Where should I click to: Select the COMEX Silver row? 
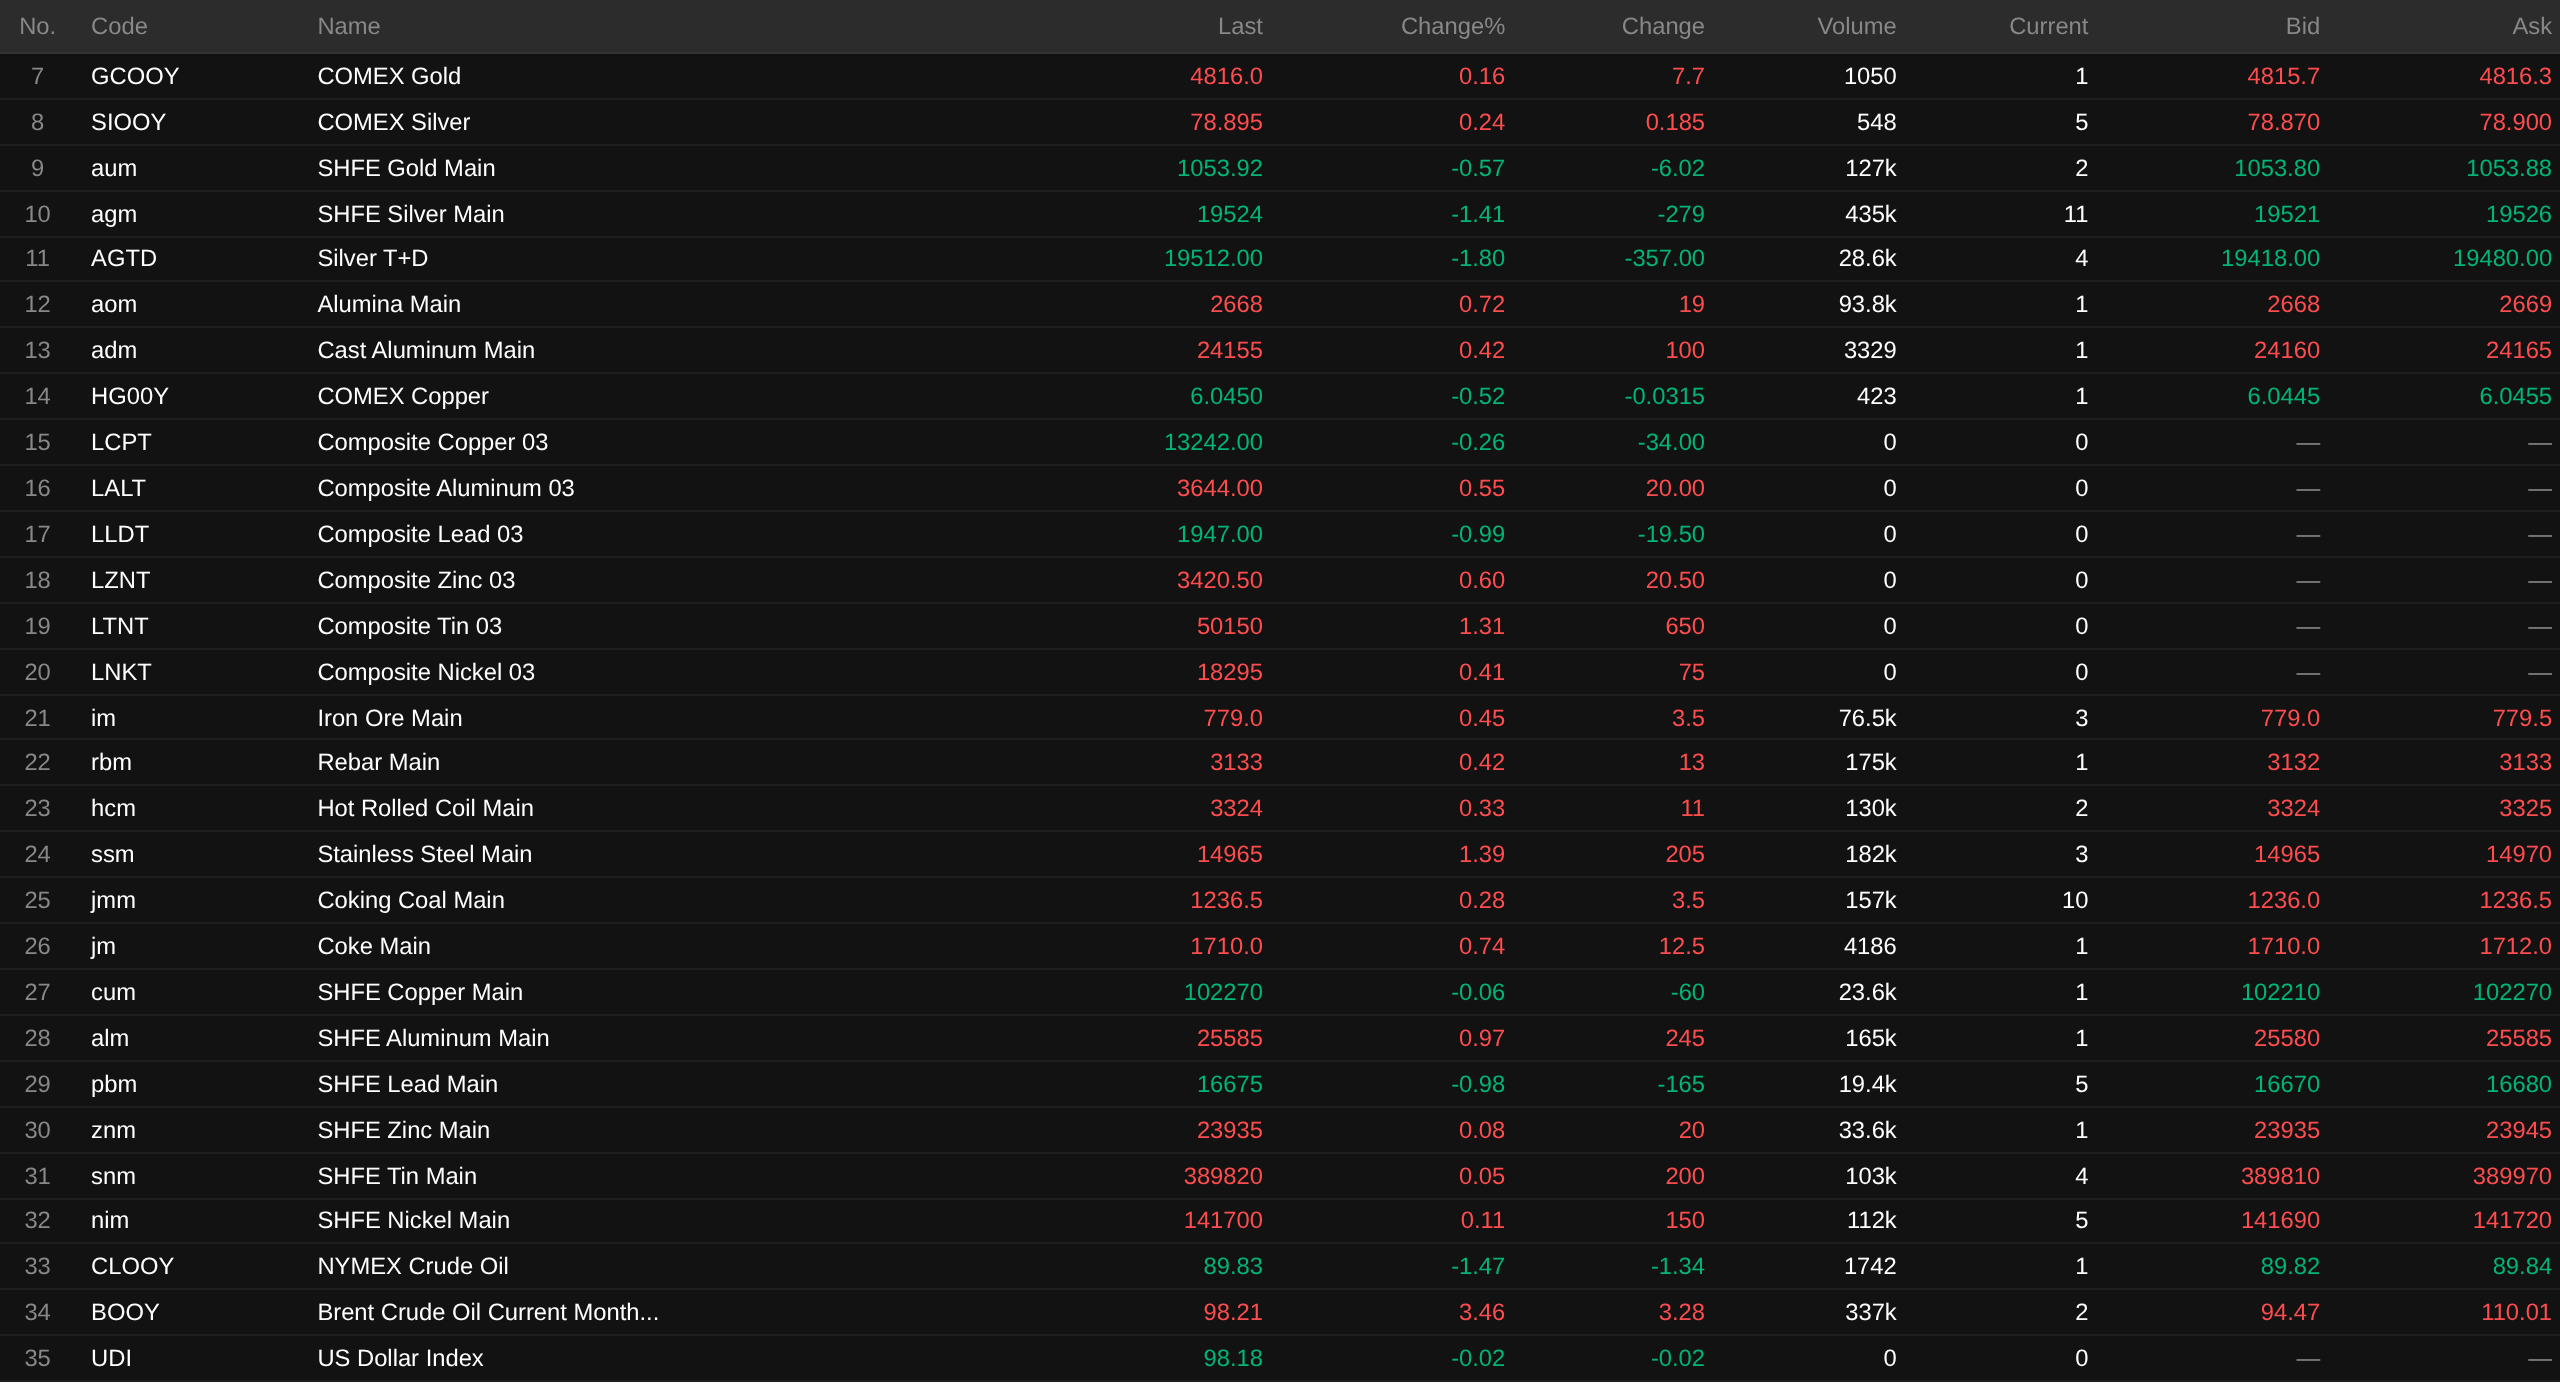coord(393,122)
